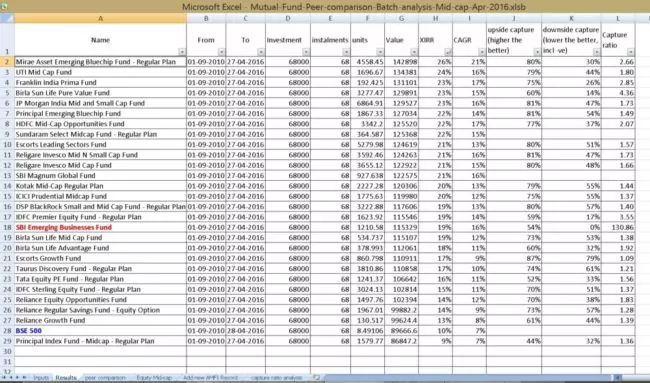Select Value cell 142898
This screenshot has width=650, height=383.
pyautogui.click(x=401, y=62)
